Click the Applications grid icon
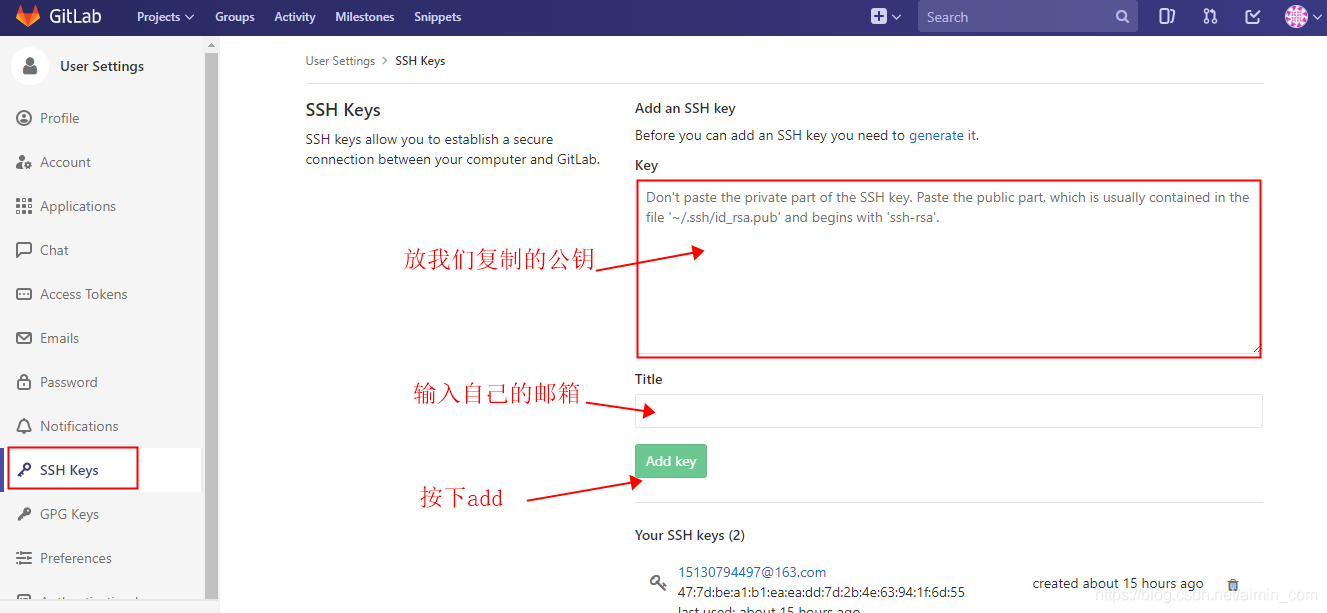The image size is (1327, 613). [x=24, y=206]
